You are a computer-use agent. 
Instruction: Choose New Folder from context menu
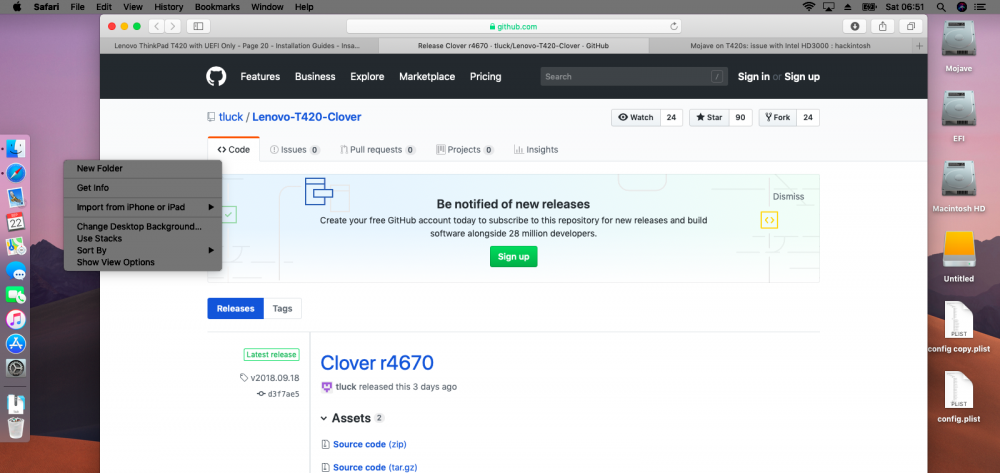click(143, 168)
